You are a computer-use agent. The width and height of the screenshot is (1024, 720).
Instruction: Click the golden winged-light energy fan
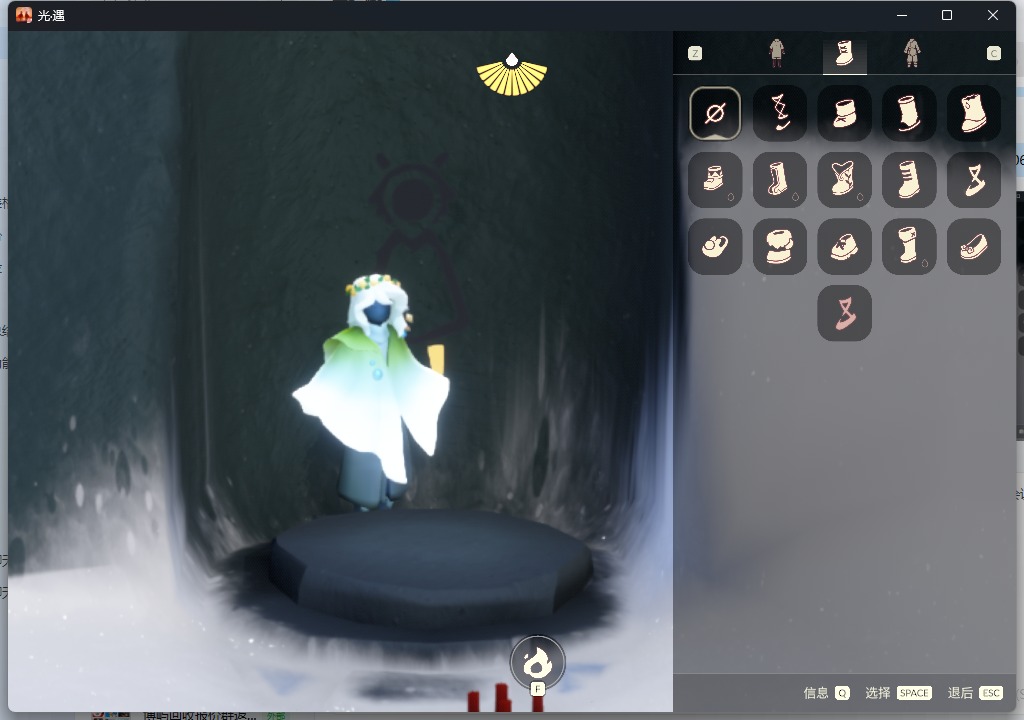point(512,74)
